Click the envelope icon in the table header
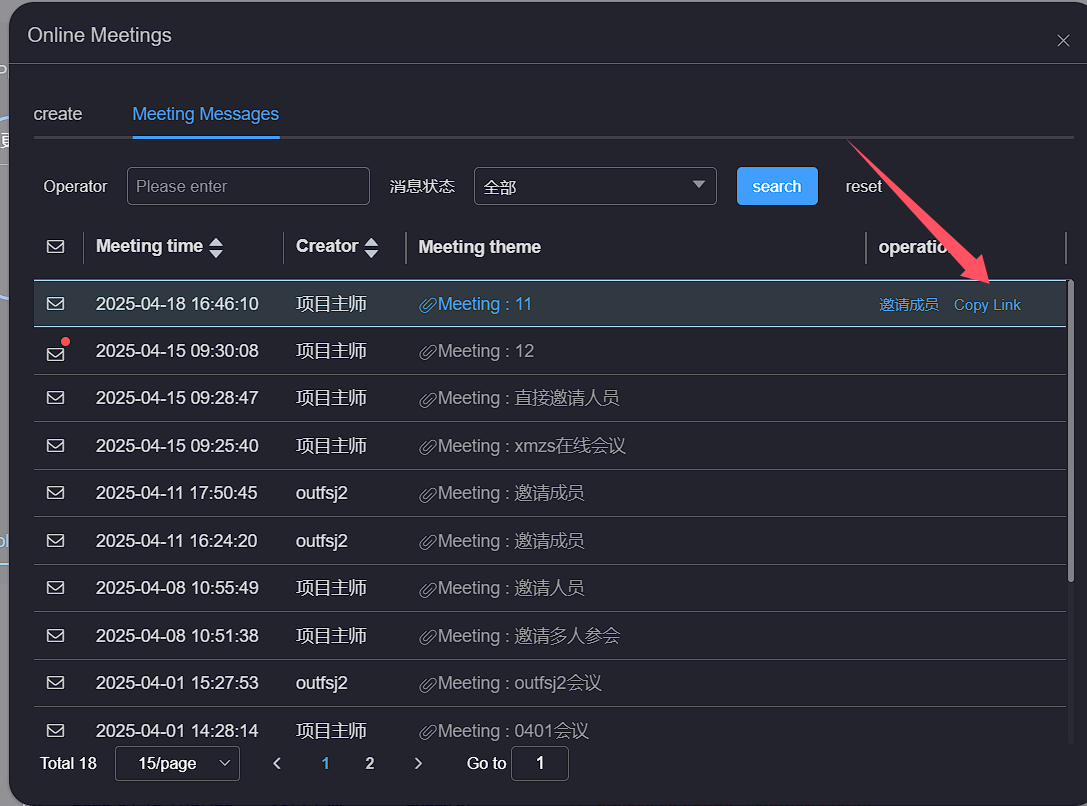1087x806 pixels. click(55, 247)
